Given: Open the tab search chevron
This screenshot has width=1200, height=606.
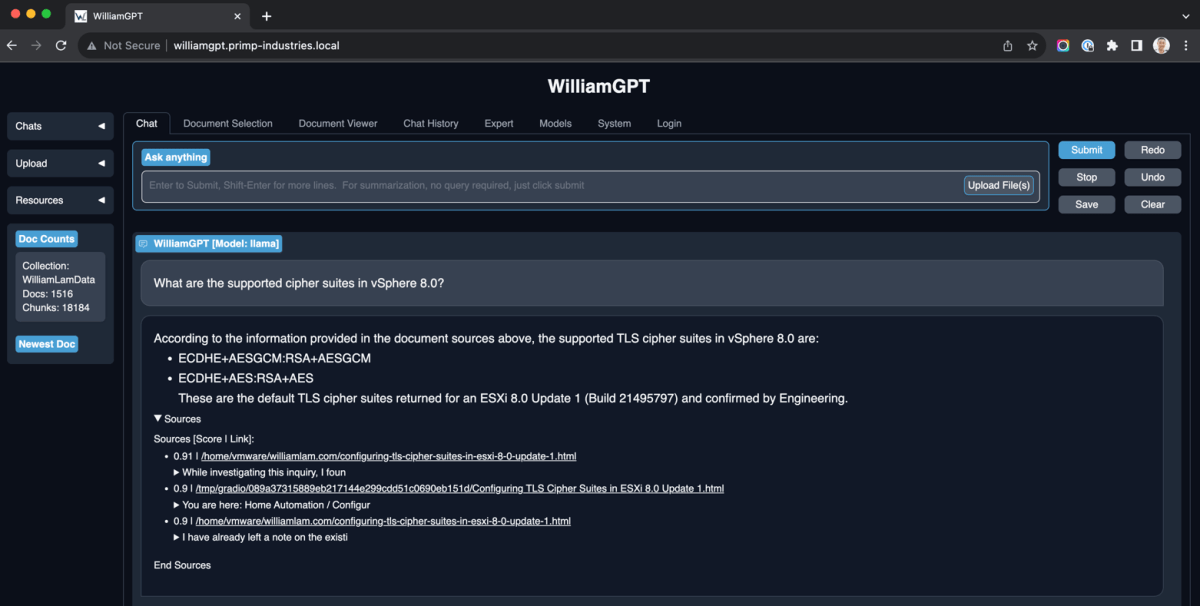Looking at the screenshot, I should [x=1185, y=16].
